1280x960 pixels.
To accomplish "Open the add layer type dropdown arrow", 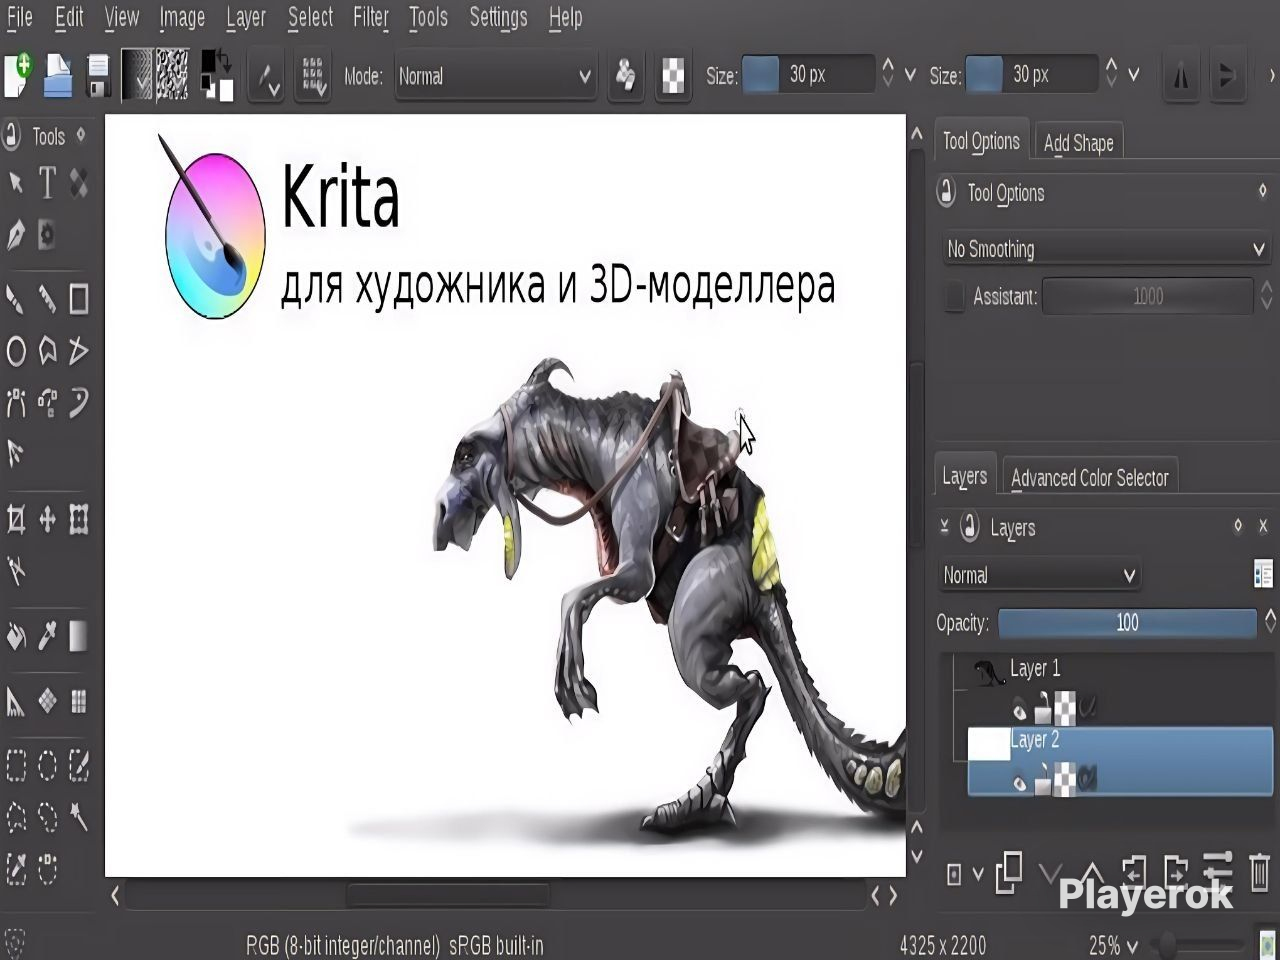I will tap(978, 874).
